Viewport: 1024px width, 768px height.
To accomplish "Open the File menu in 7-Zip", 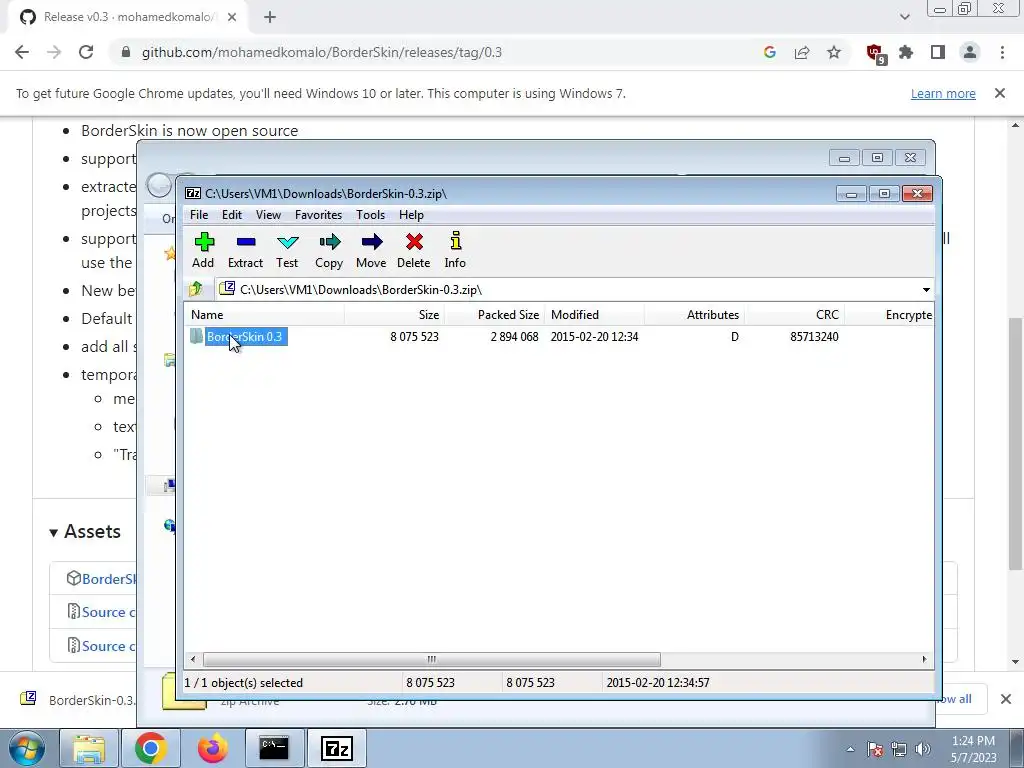I will 199,215.
